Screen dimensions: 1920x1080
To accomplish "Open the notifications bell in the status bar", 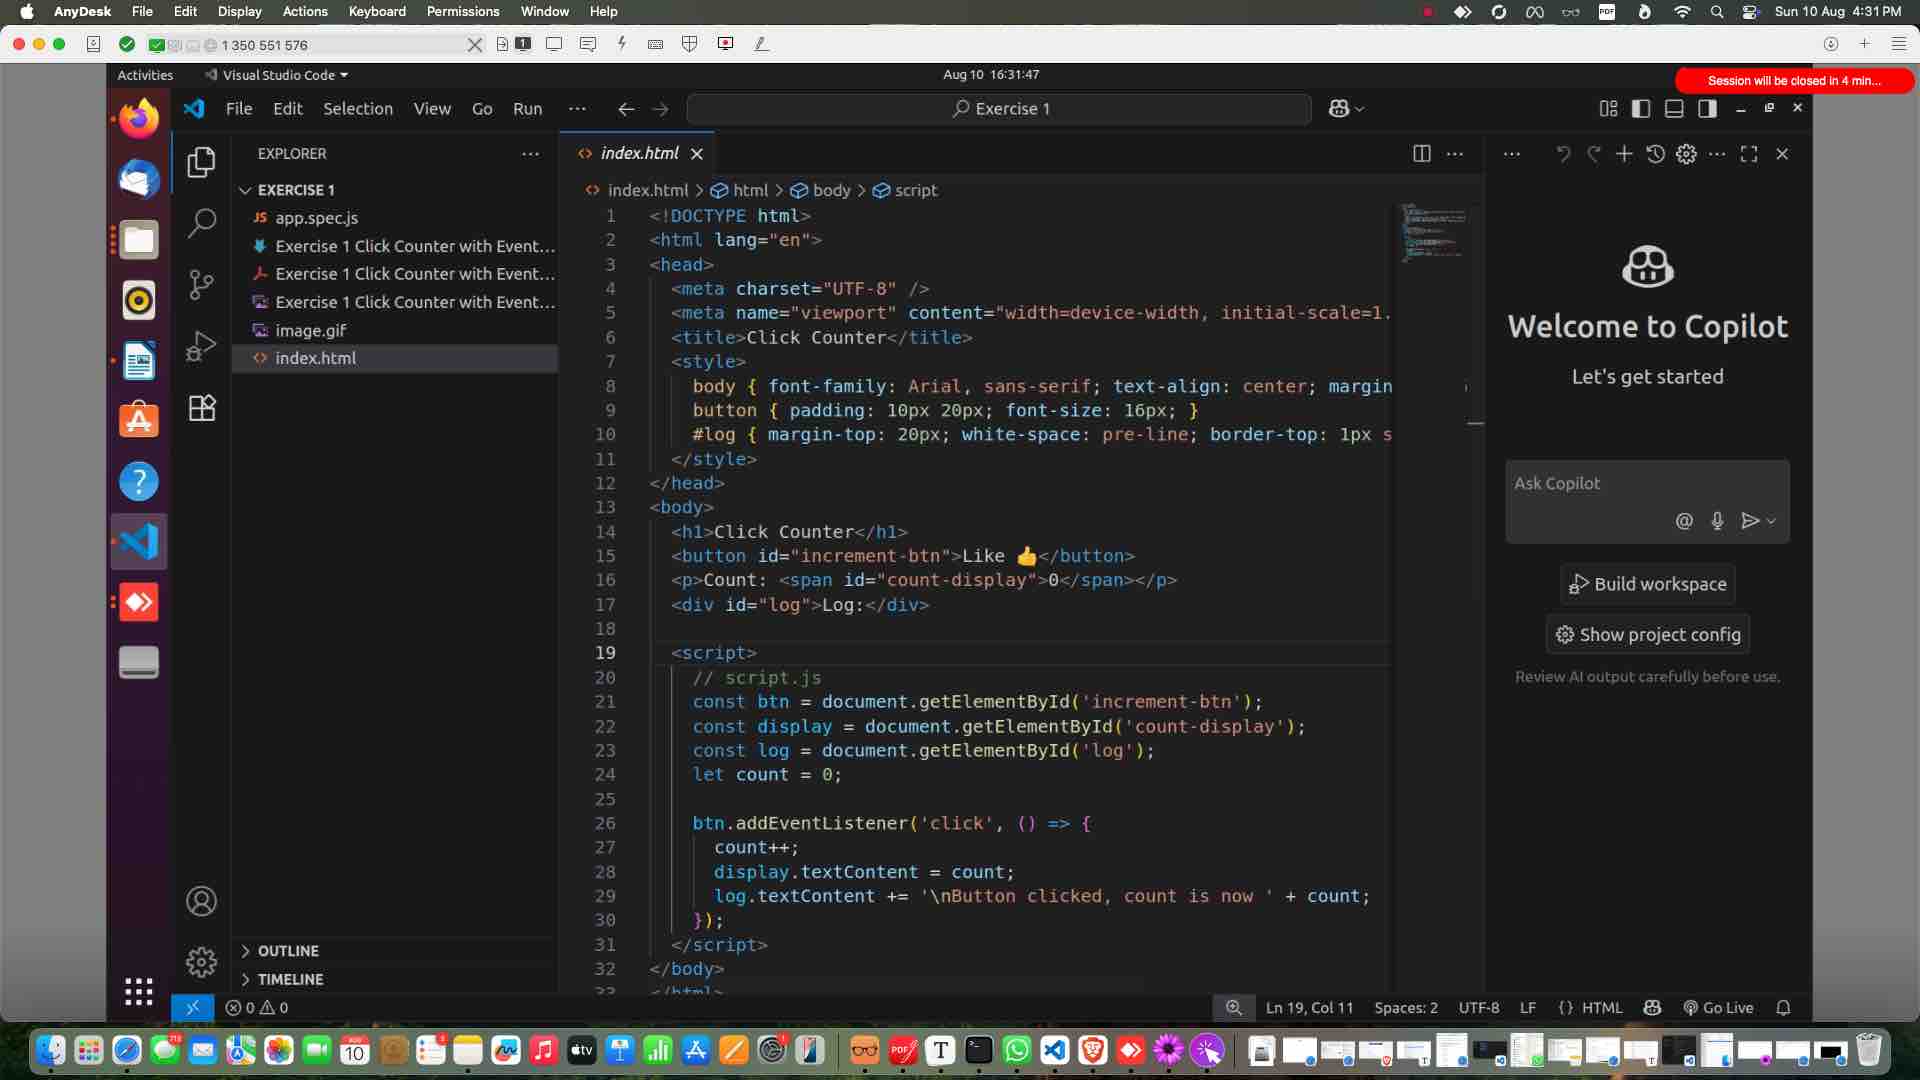I will 1784,1008.
